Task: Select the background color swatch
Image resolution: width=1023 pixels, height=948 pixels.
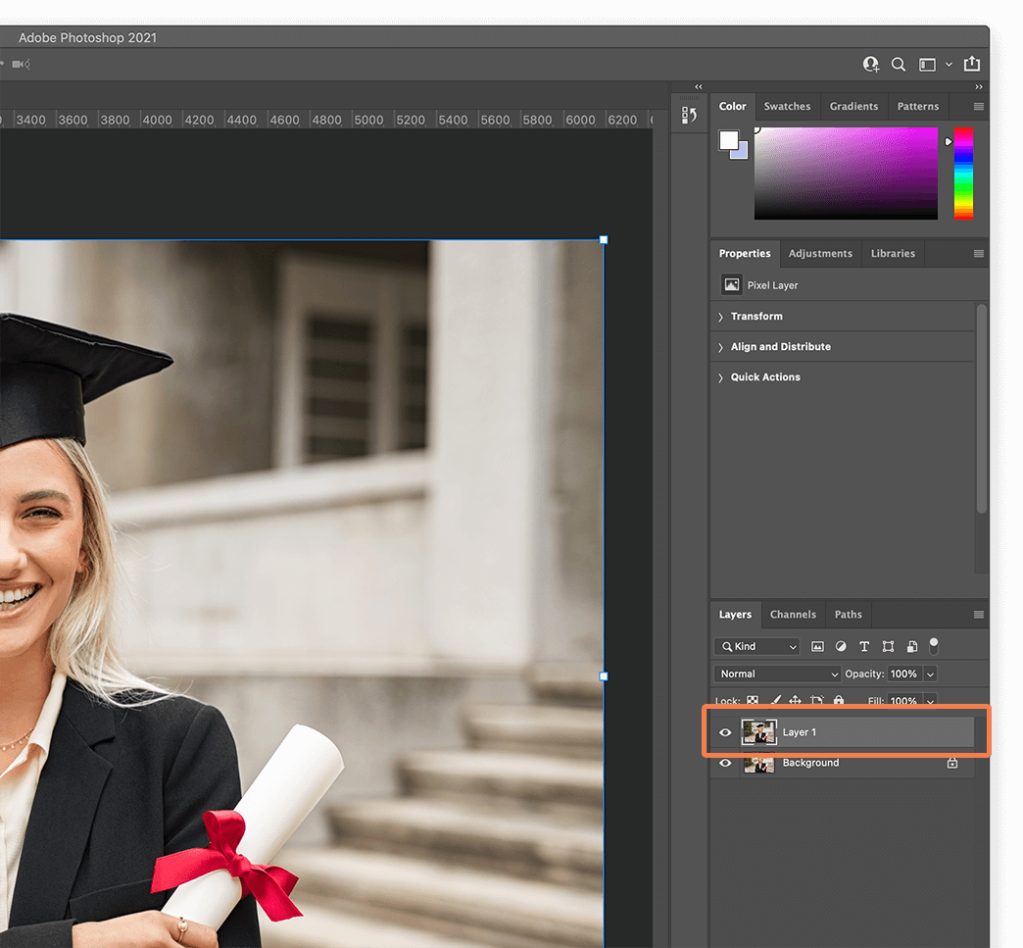Action: pyautogui.click(x=742, y=153)
